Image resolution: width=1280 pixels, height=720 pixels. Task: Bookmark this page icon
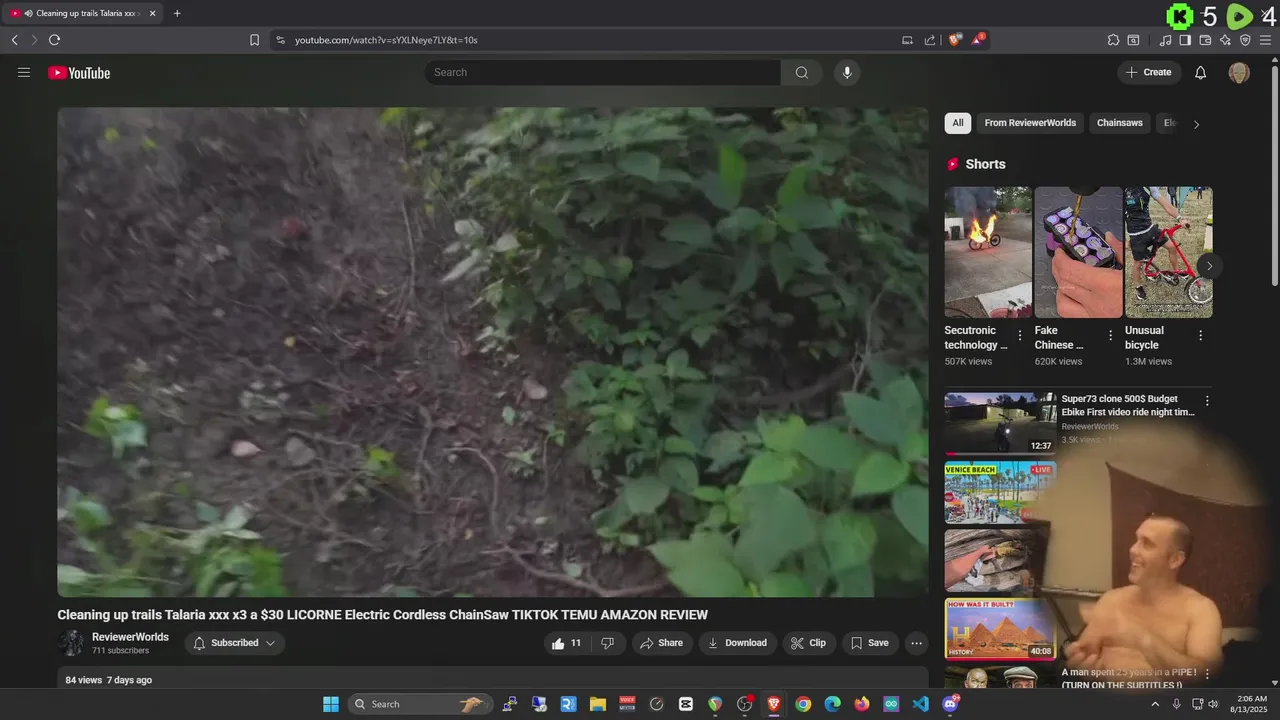(254, 40)
